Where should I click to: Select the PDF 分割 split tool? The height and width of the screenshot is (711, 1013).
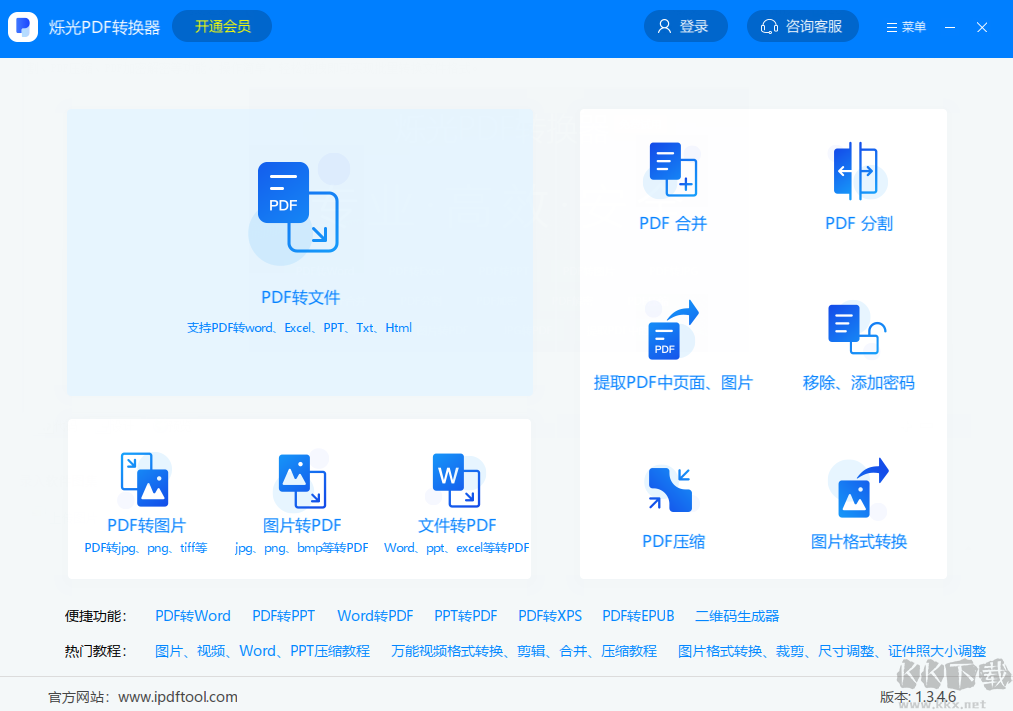click(x=858, y=185)
